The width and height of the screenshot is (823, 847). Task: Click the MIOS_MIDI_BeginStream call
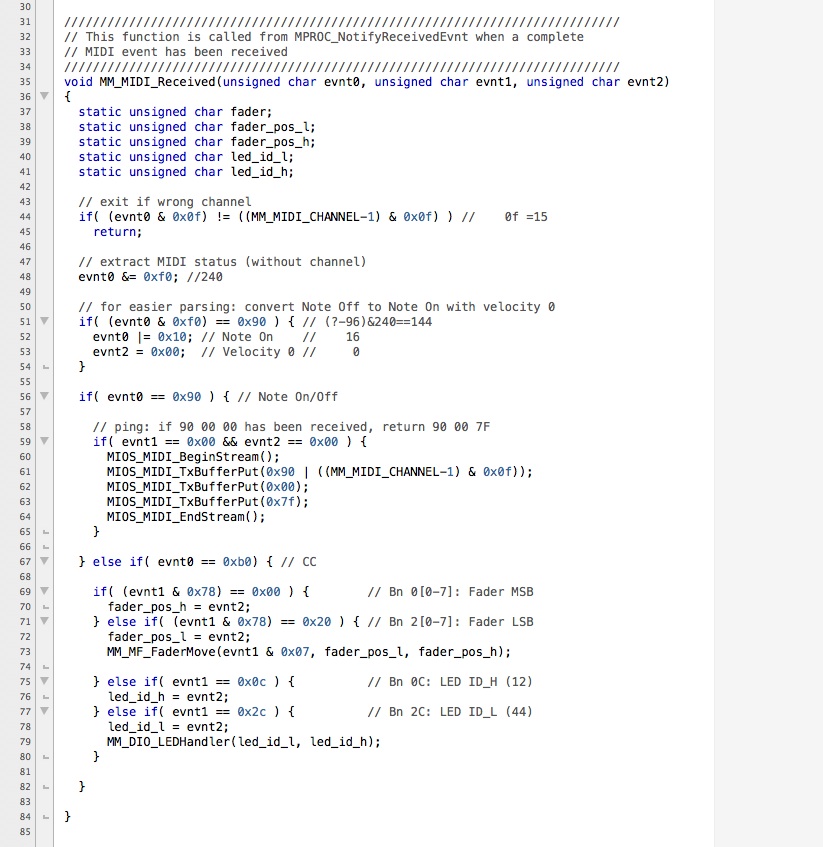[x=193, y=456]
